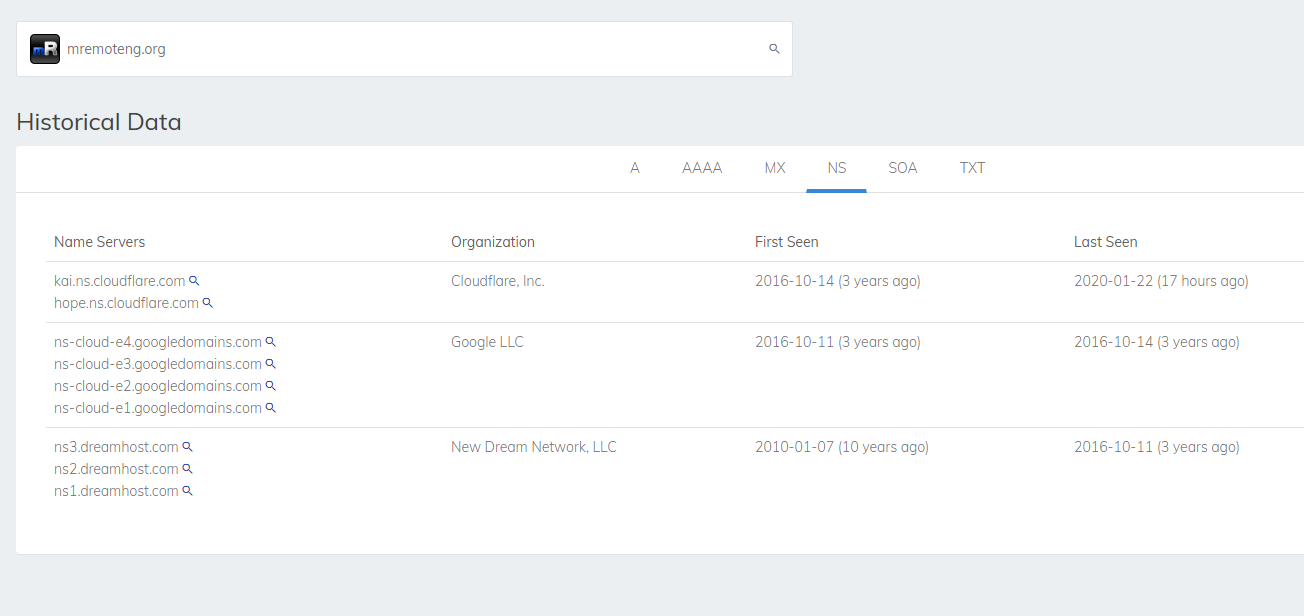Screen dimensions: 1304x616
Task: Open the MX historical data tab
Action: pyautogui.click(x=775, y=168)
